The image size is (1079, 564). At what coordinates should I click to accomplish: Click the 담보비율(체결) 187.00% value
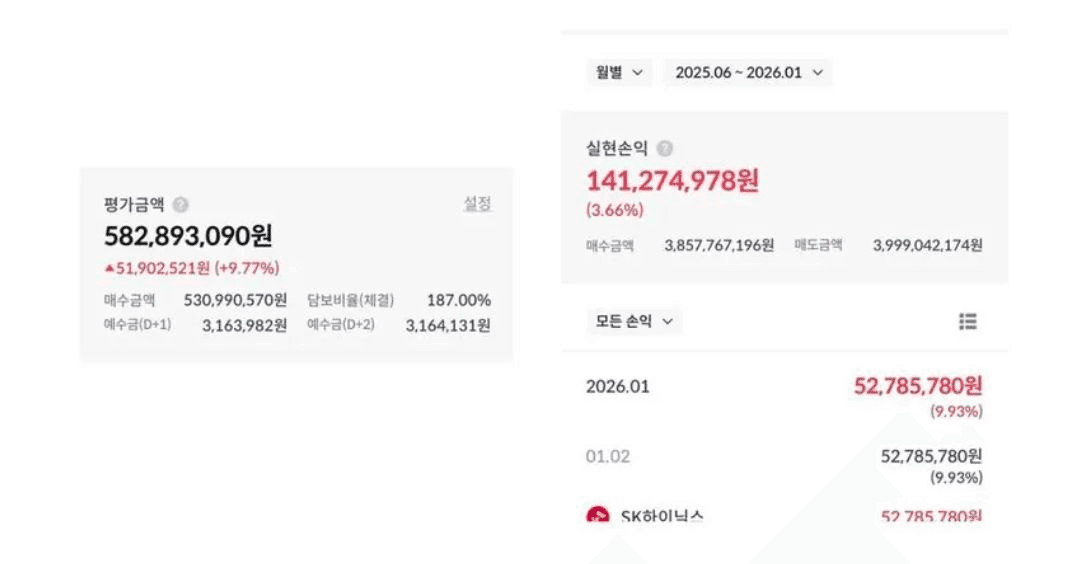click(458, 300)
